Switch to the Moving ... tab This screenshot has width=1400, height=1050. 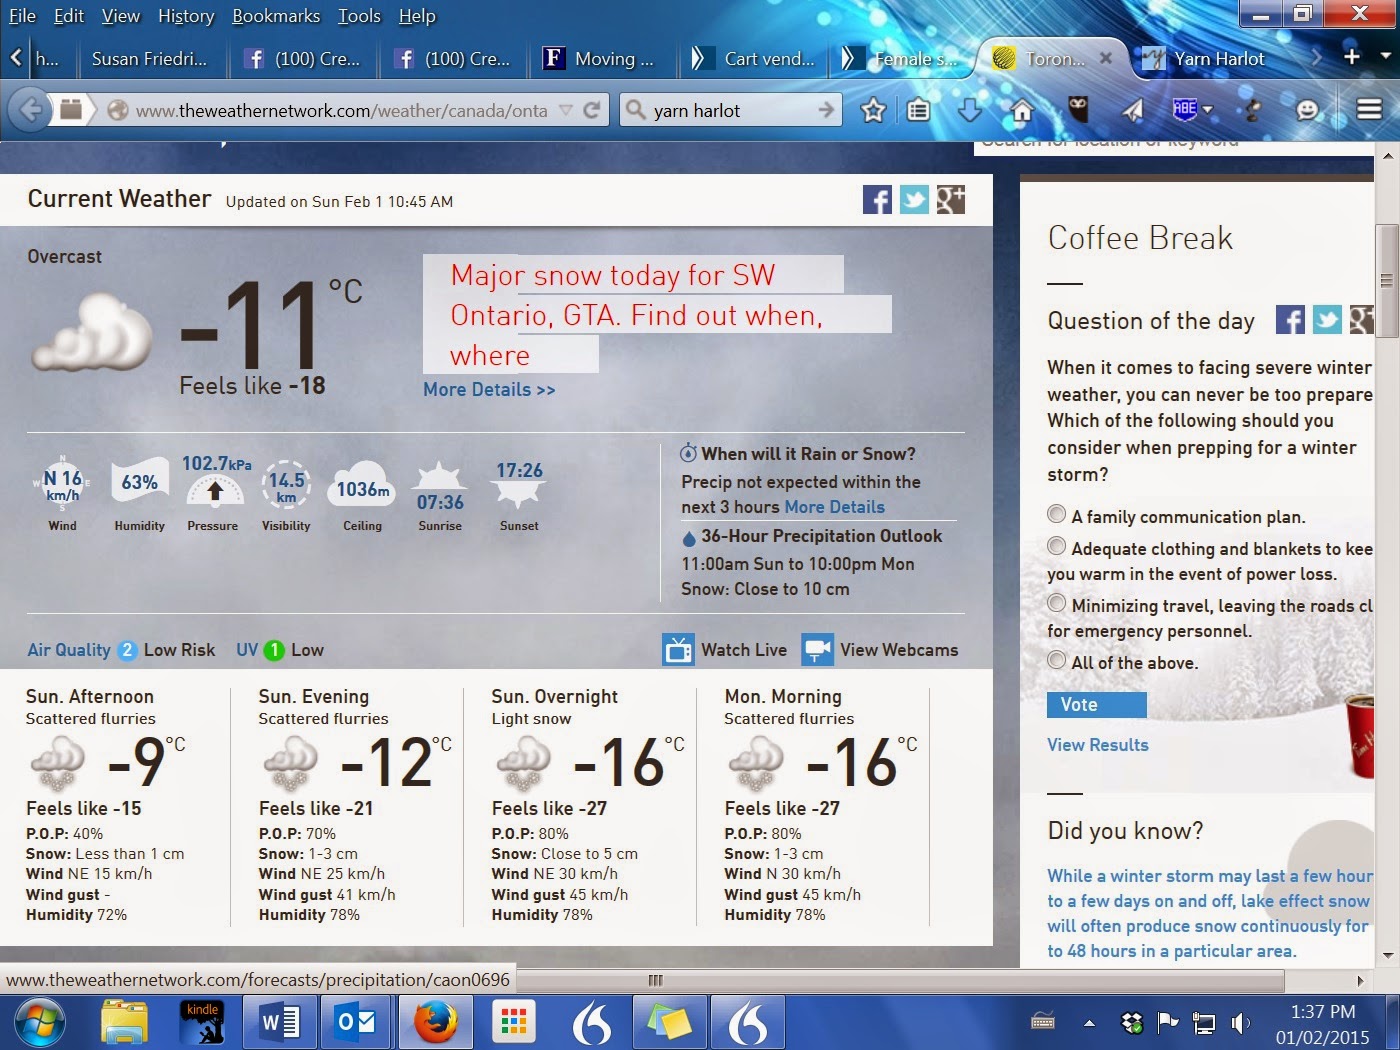(x=602, y=59)
